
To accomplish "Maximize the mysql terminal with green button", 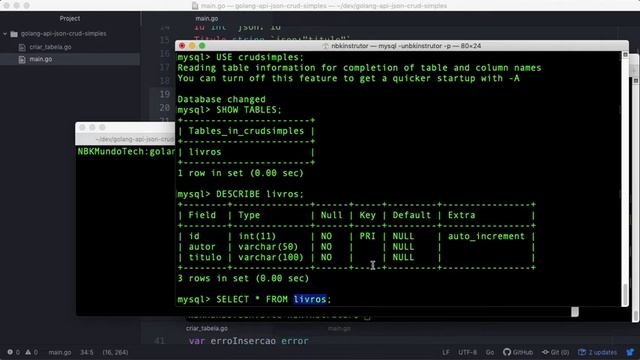I will [x=202, y=46].
